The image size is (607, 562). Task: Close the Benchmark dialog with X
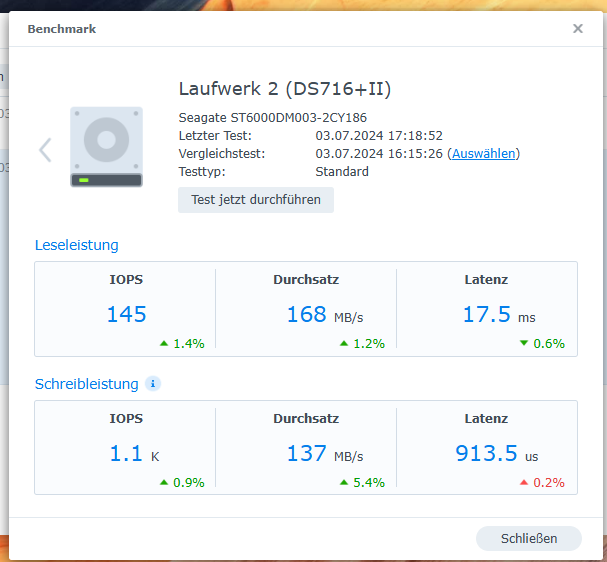click(578, 29)
